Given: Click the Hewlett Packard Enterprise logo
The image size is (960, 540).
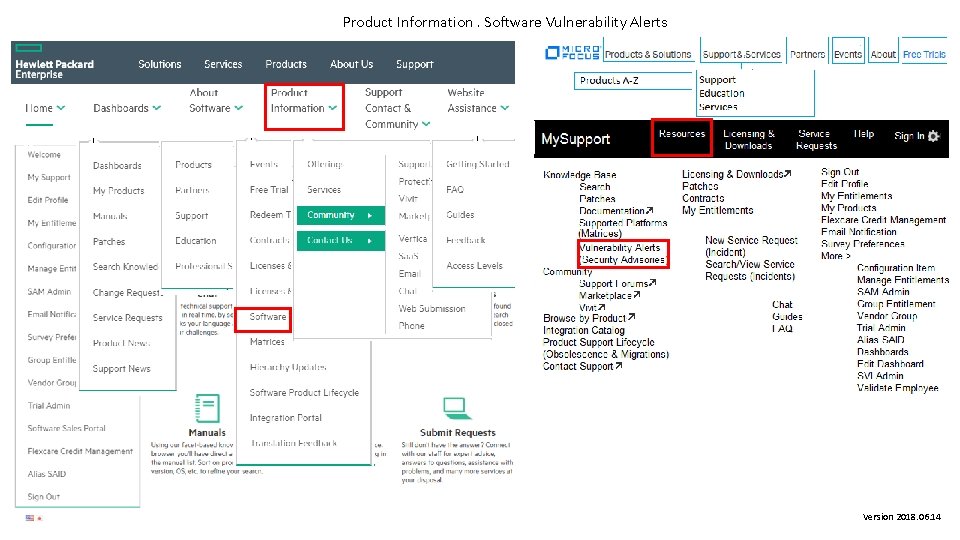Looking at the screenshot, I should [54, 63].
